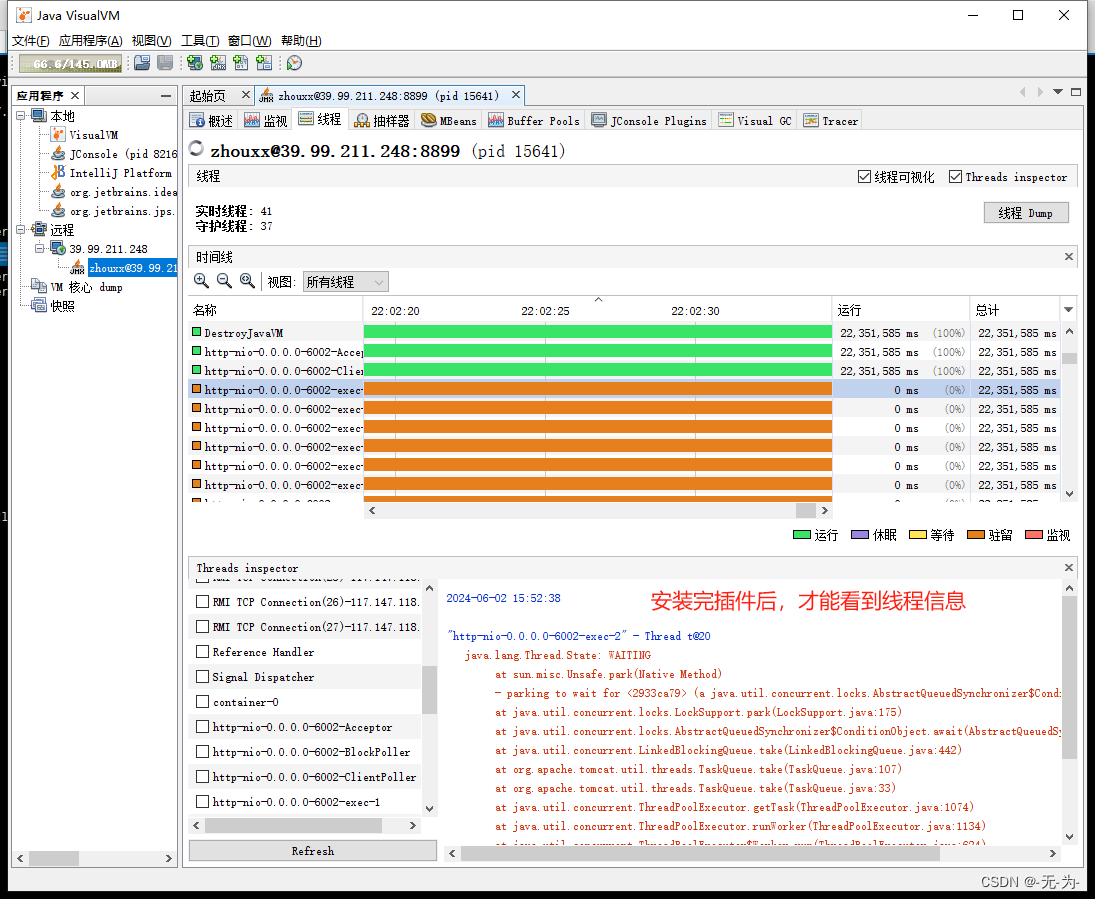Click the VM 核心 dump node icon
Screen dimensions: 1095x899
(x=39, y=286)
